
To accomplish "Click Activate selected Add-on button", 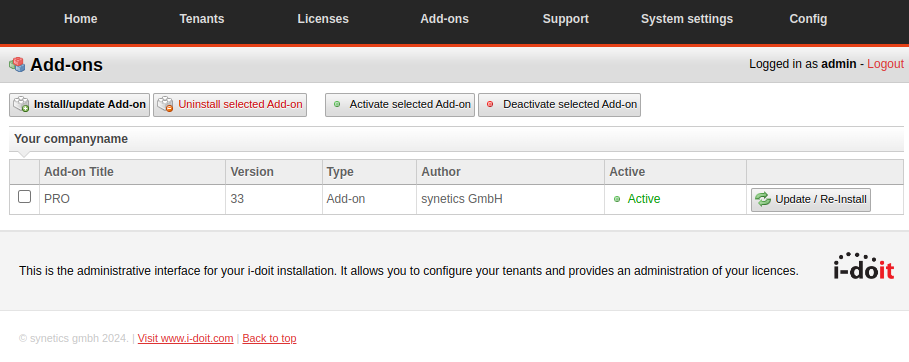I will (x=400, y=105).
